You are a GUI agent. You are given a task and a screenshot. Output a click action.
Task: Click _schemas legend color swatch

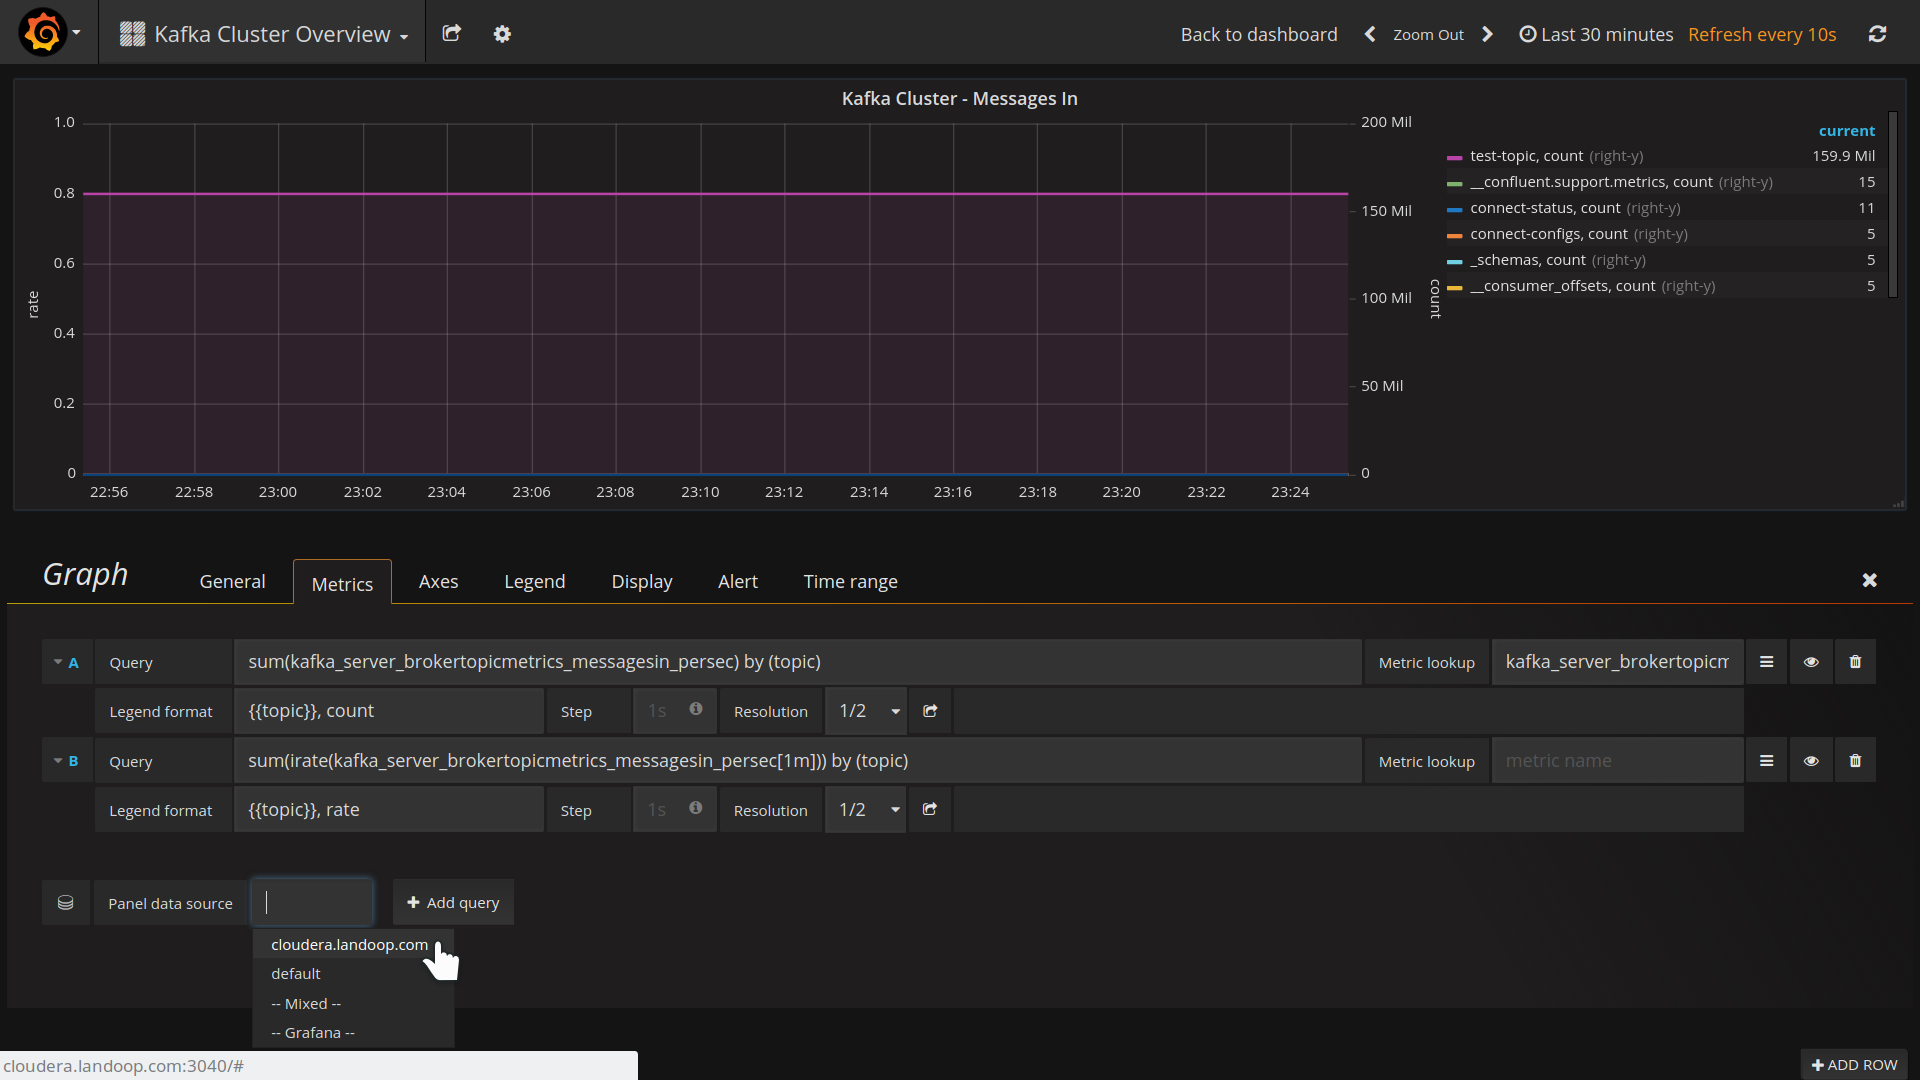click(x=1455, y=262)
